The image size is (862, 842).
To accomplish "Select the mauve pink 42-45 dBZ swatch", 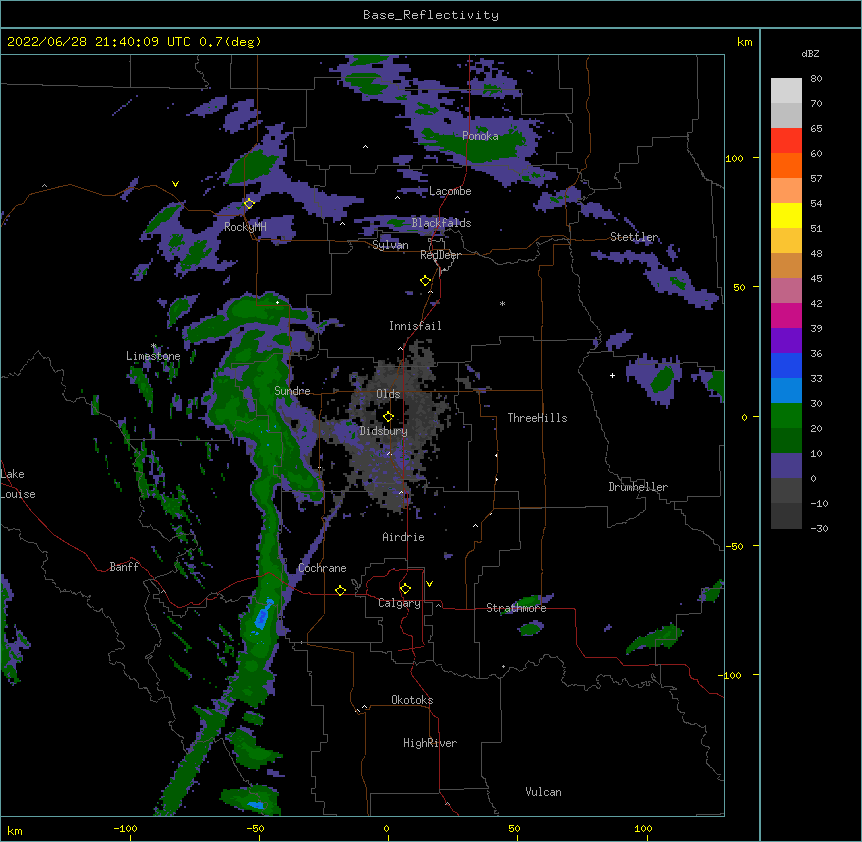I will 786,291.
